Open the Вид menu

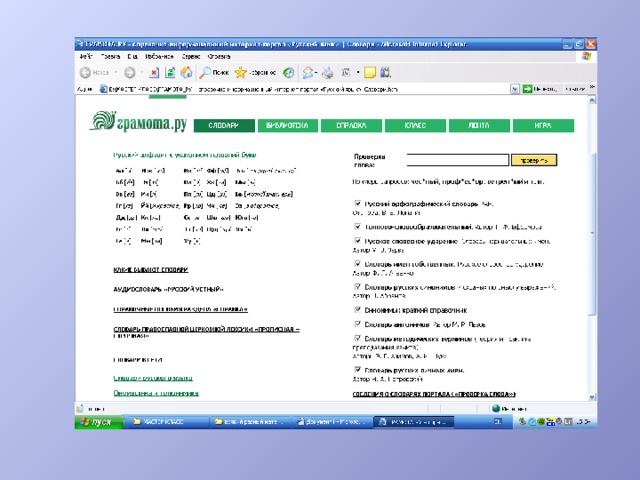pyautogui.click(x=132, y=57)
